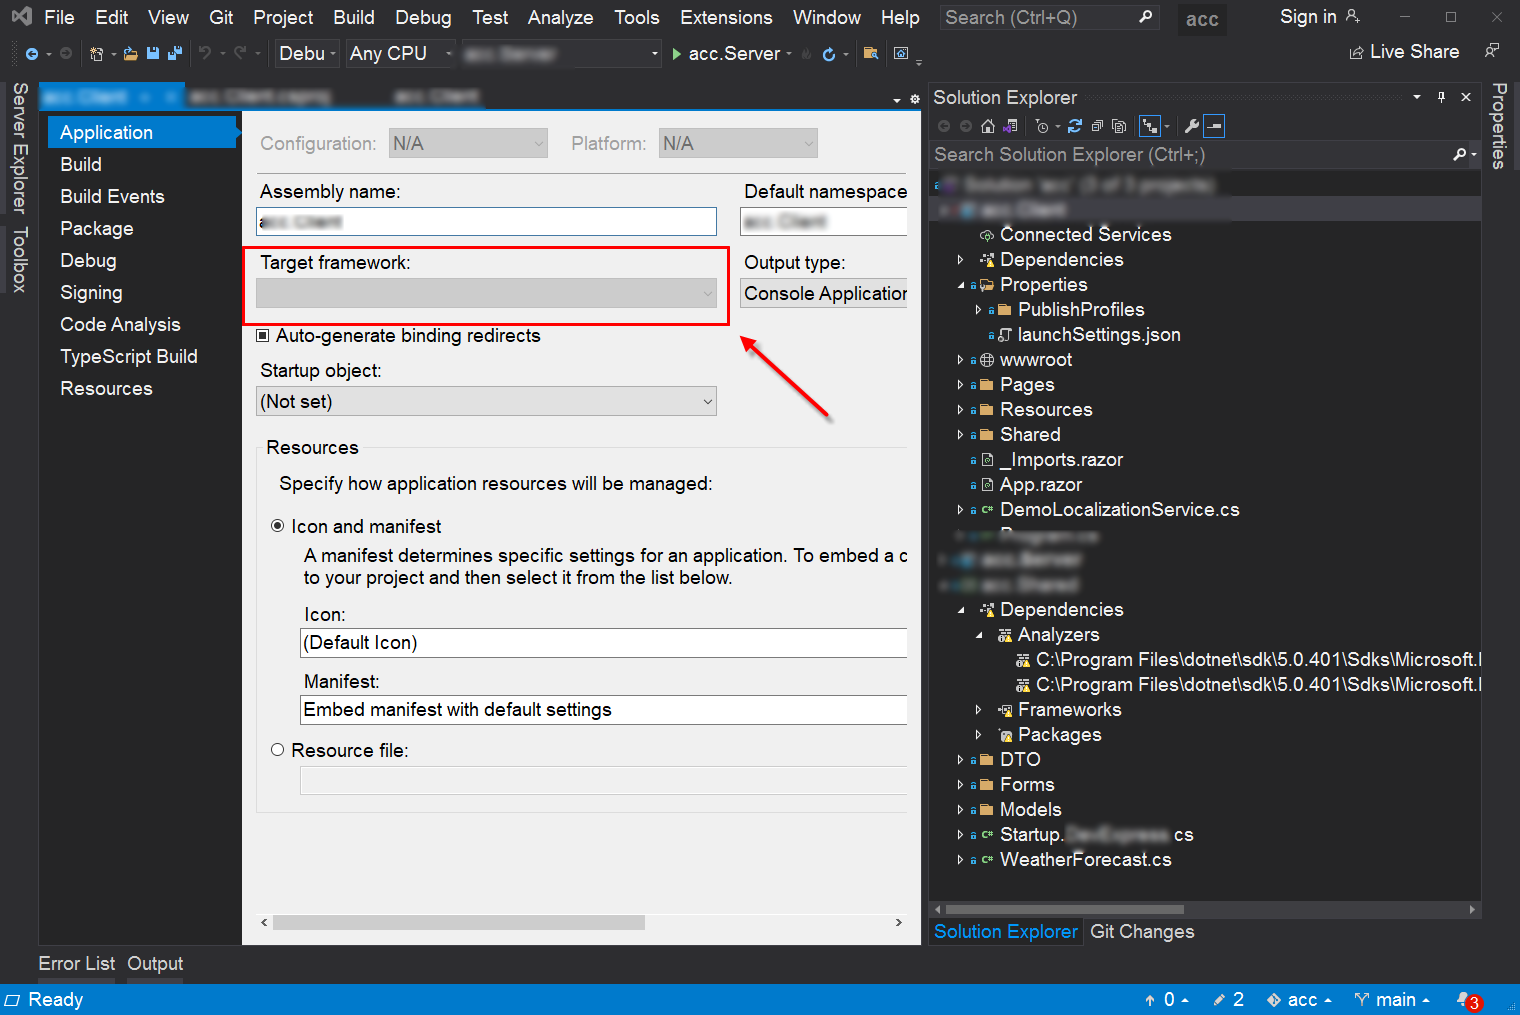
Task: Switch to Git Changes tab
Action: coord(1142,931)
